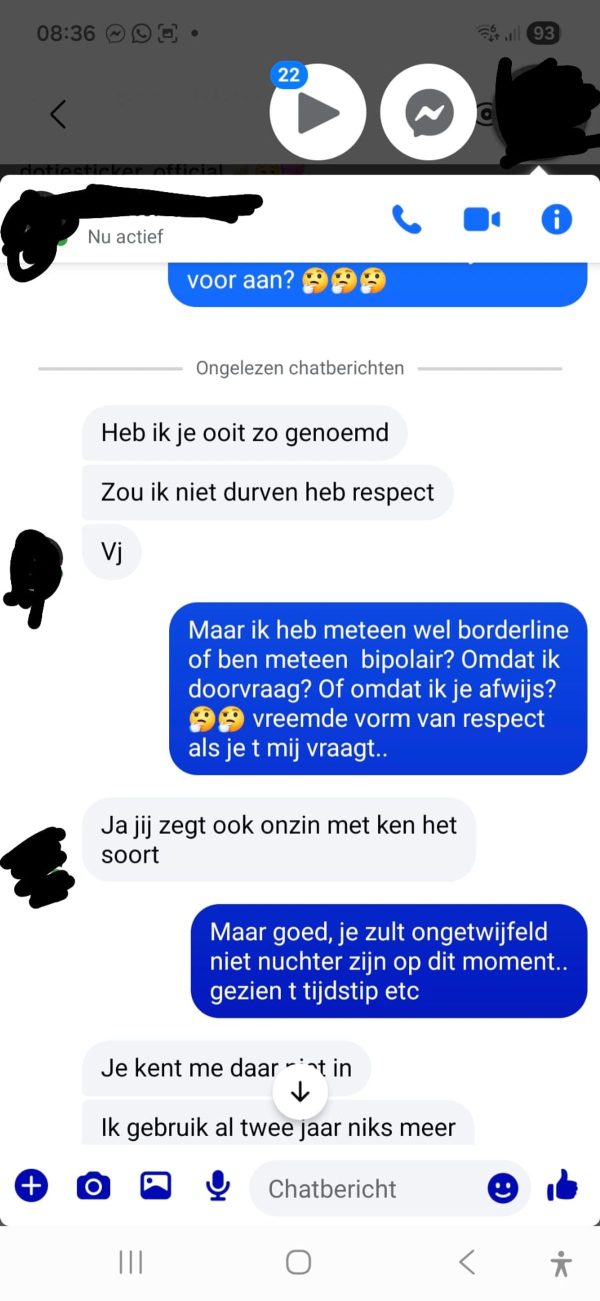600x1301 pixels.
Task: Open the camera from the chat bar
Action: [x=93, y=1186]
